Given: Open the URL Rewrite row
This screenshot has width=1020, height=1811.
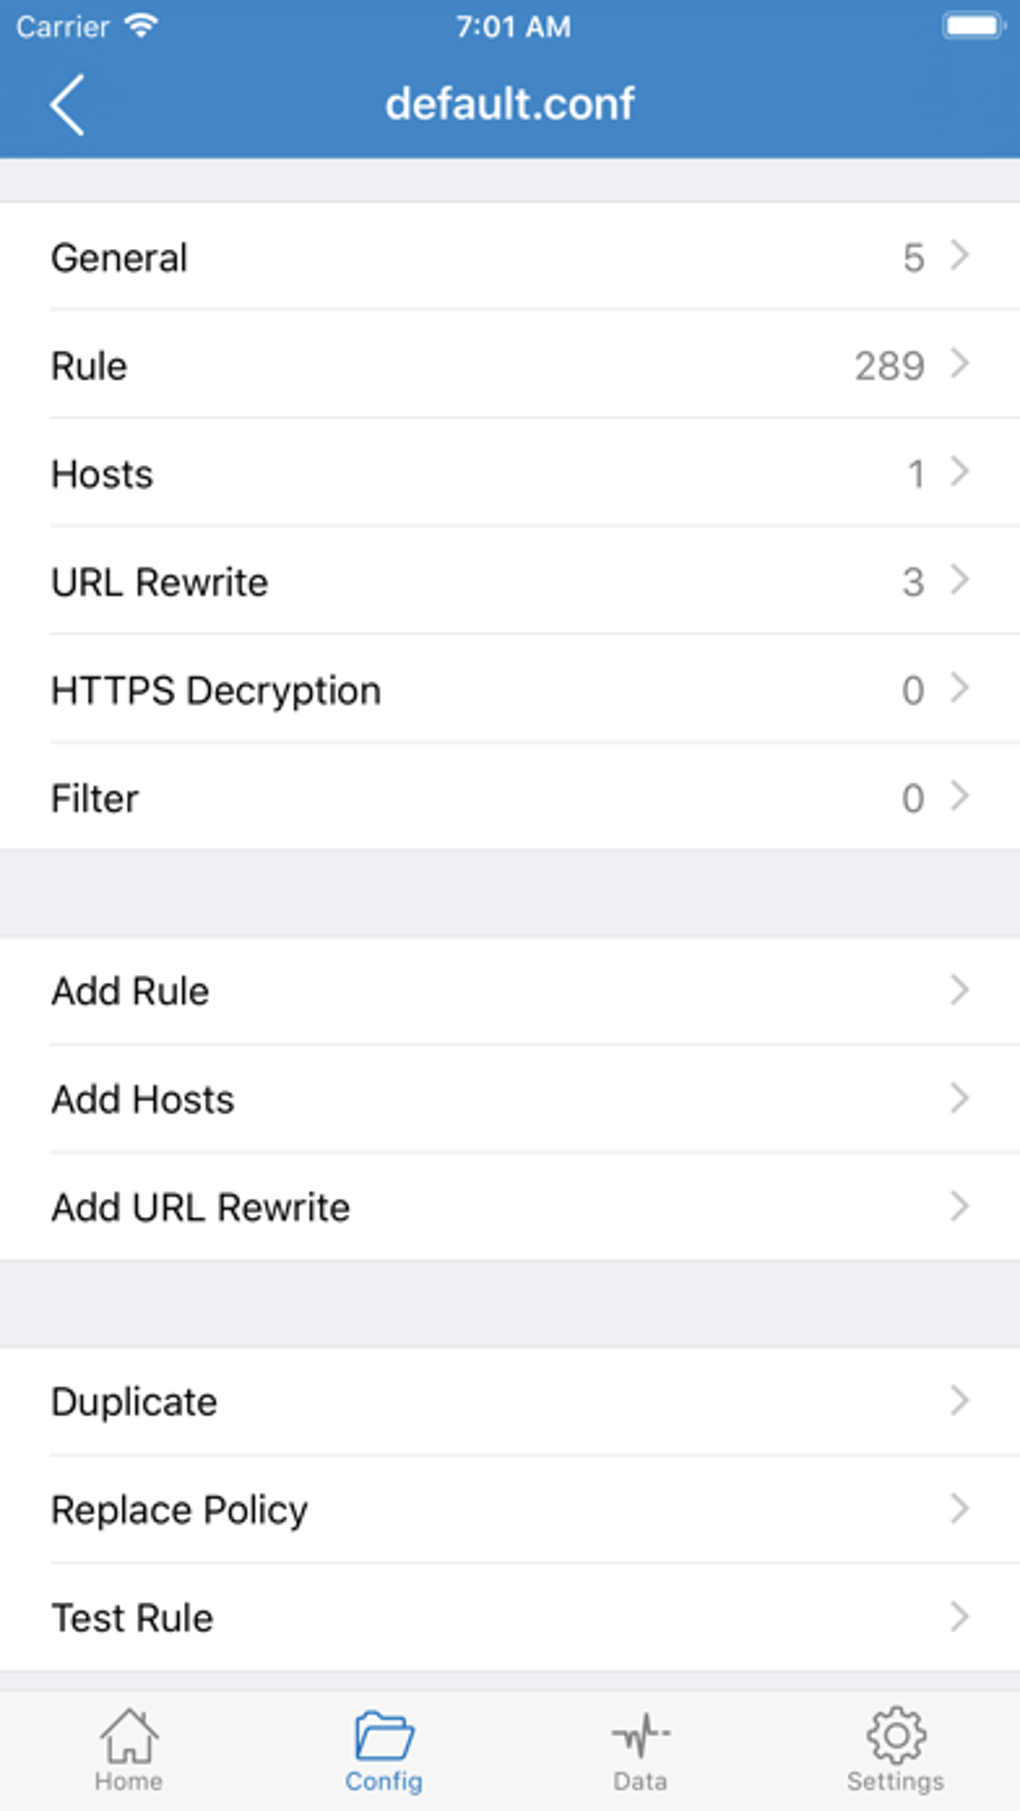Looking at the screenshot, I should [510, 582].
